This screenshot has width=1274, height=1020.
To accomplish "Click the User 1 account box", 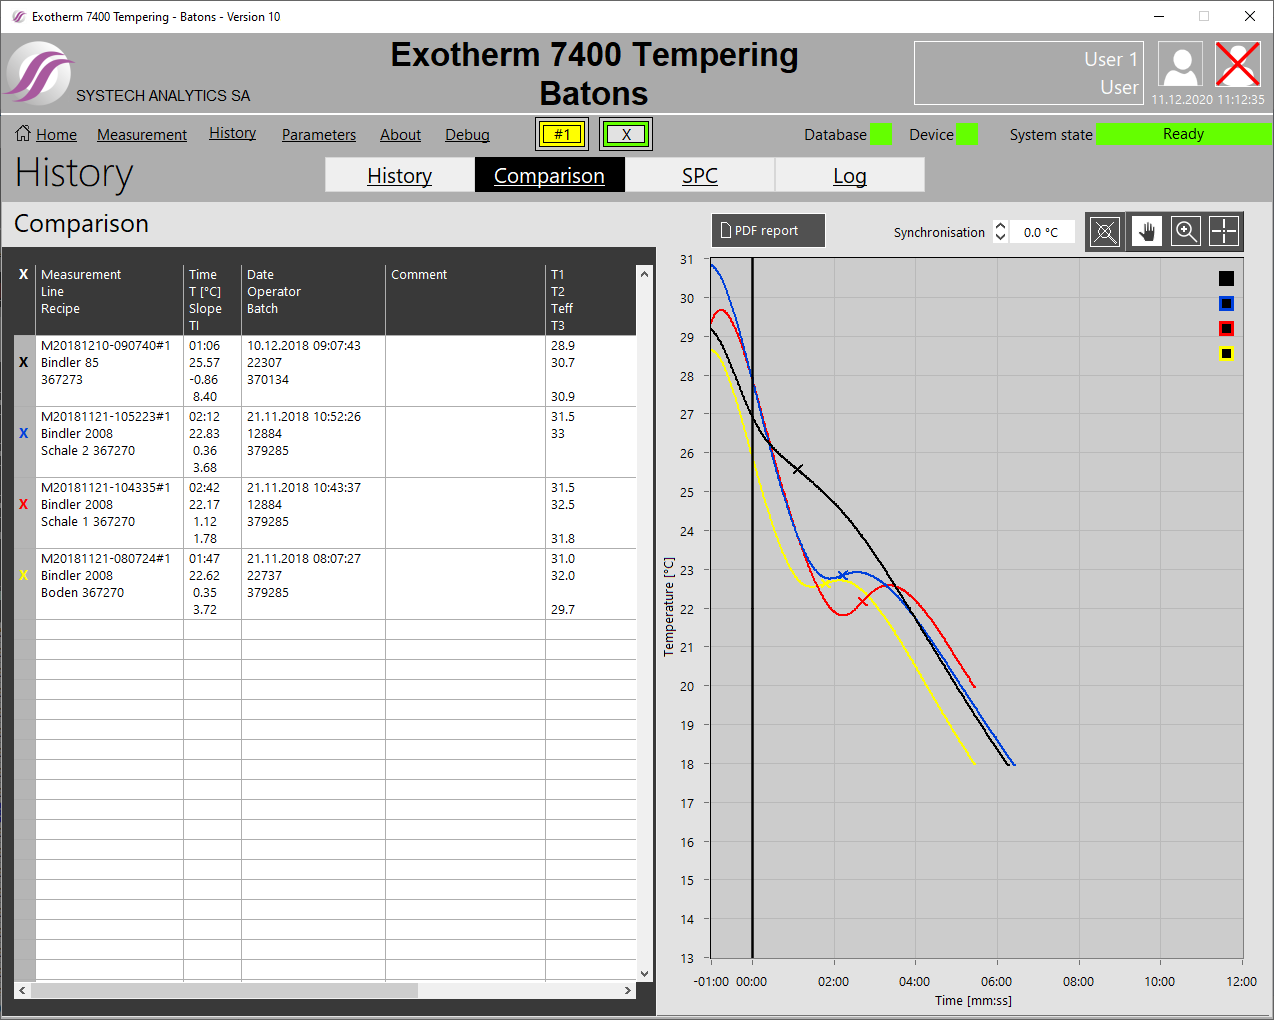I will click(x=1028, y=73).
